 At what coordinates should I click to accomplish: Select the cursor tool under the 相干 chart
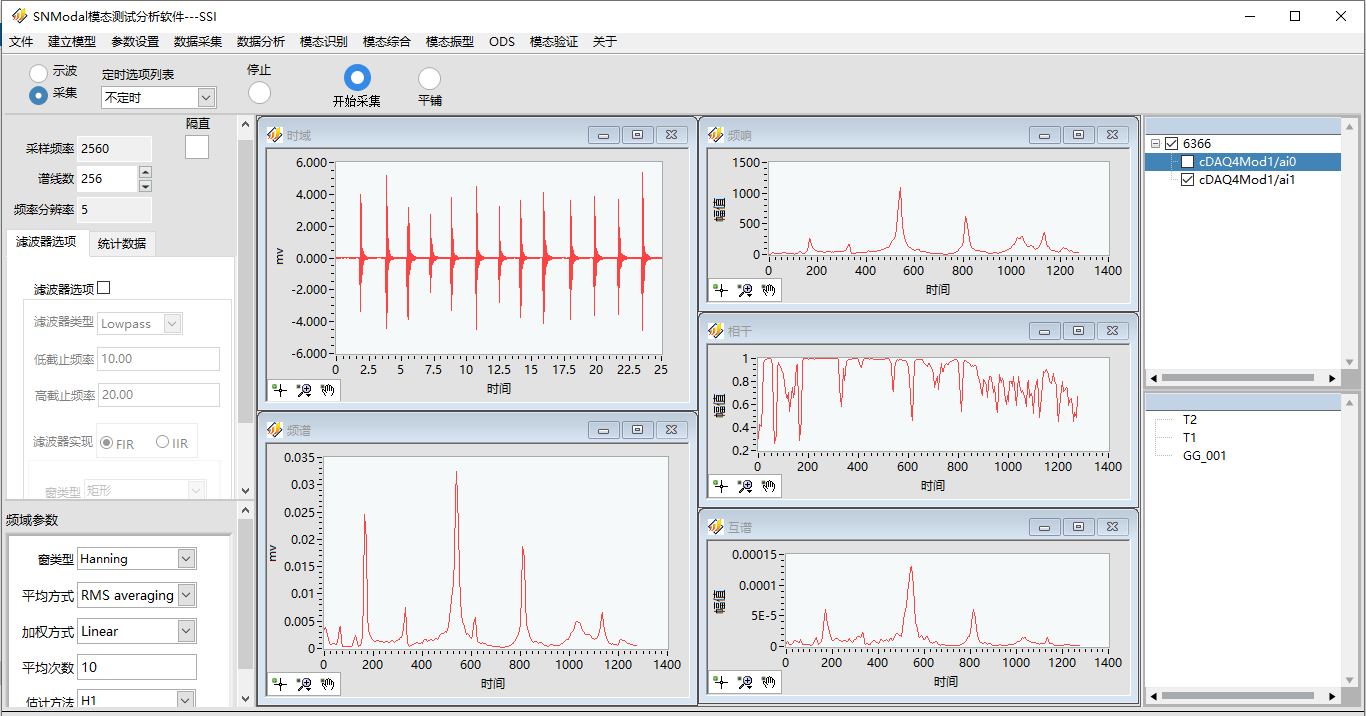pyautogui.click(x=720, y=486)
